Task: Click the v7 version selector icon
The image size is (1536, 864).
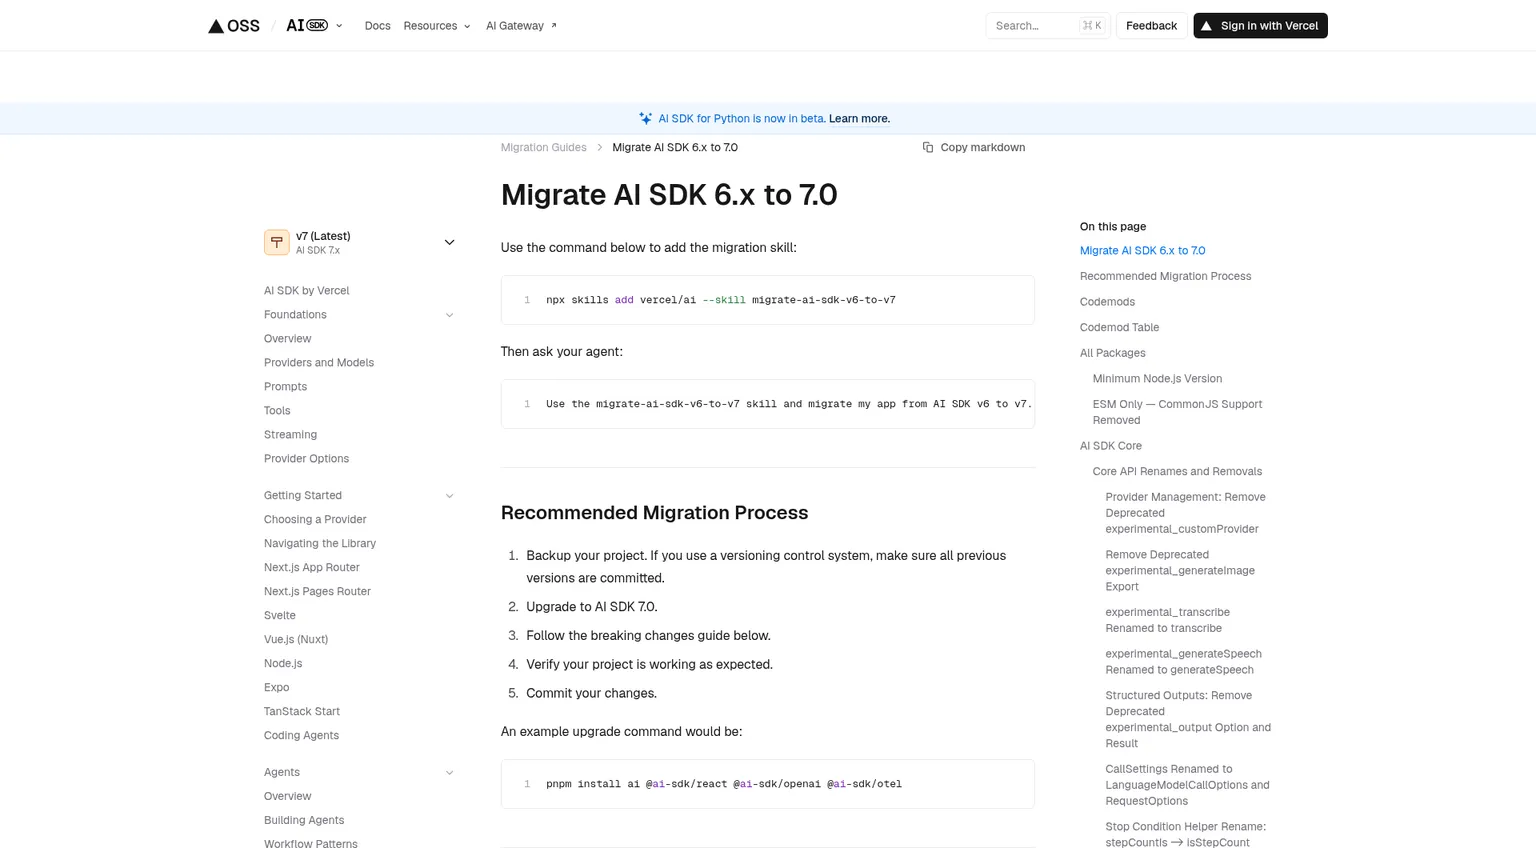Action: [277, 243]
